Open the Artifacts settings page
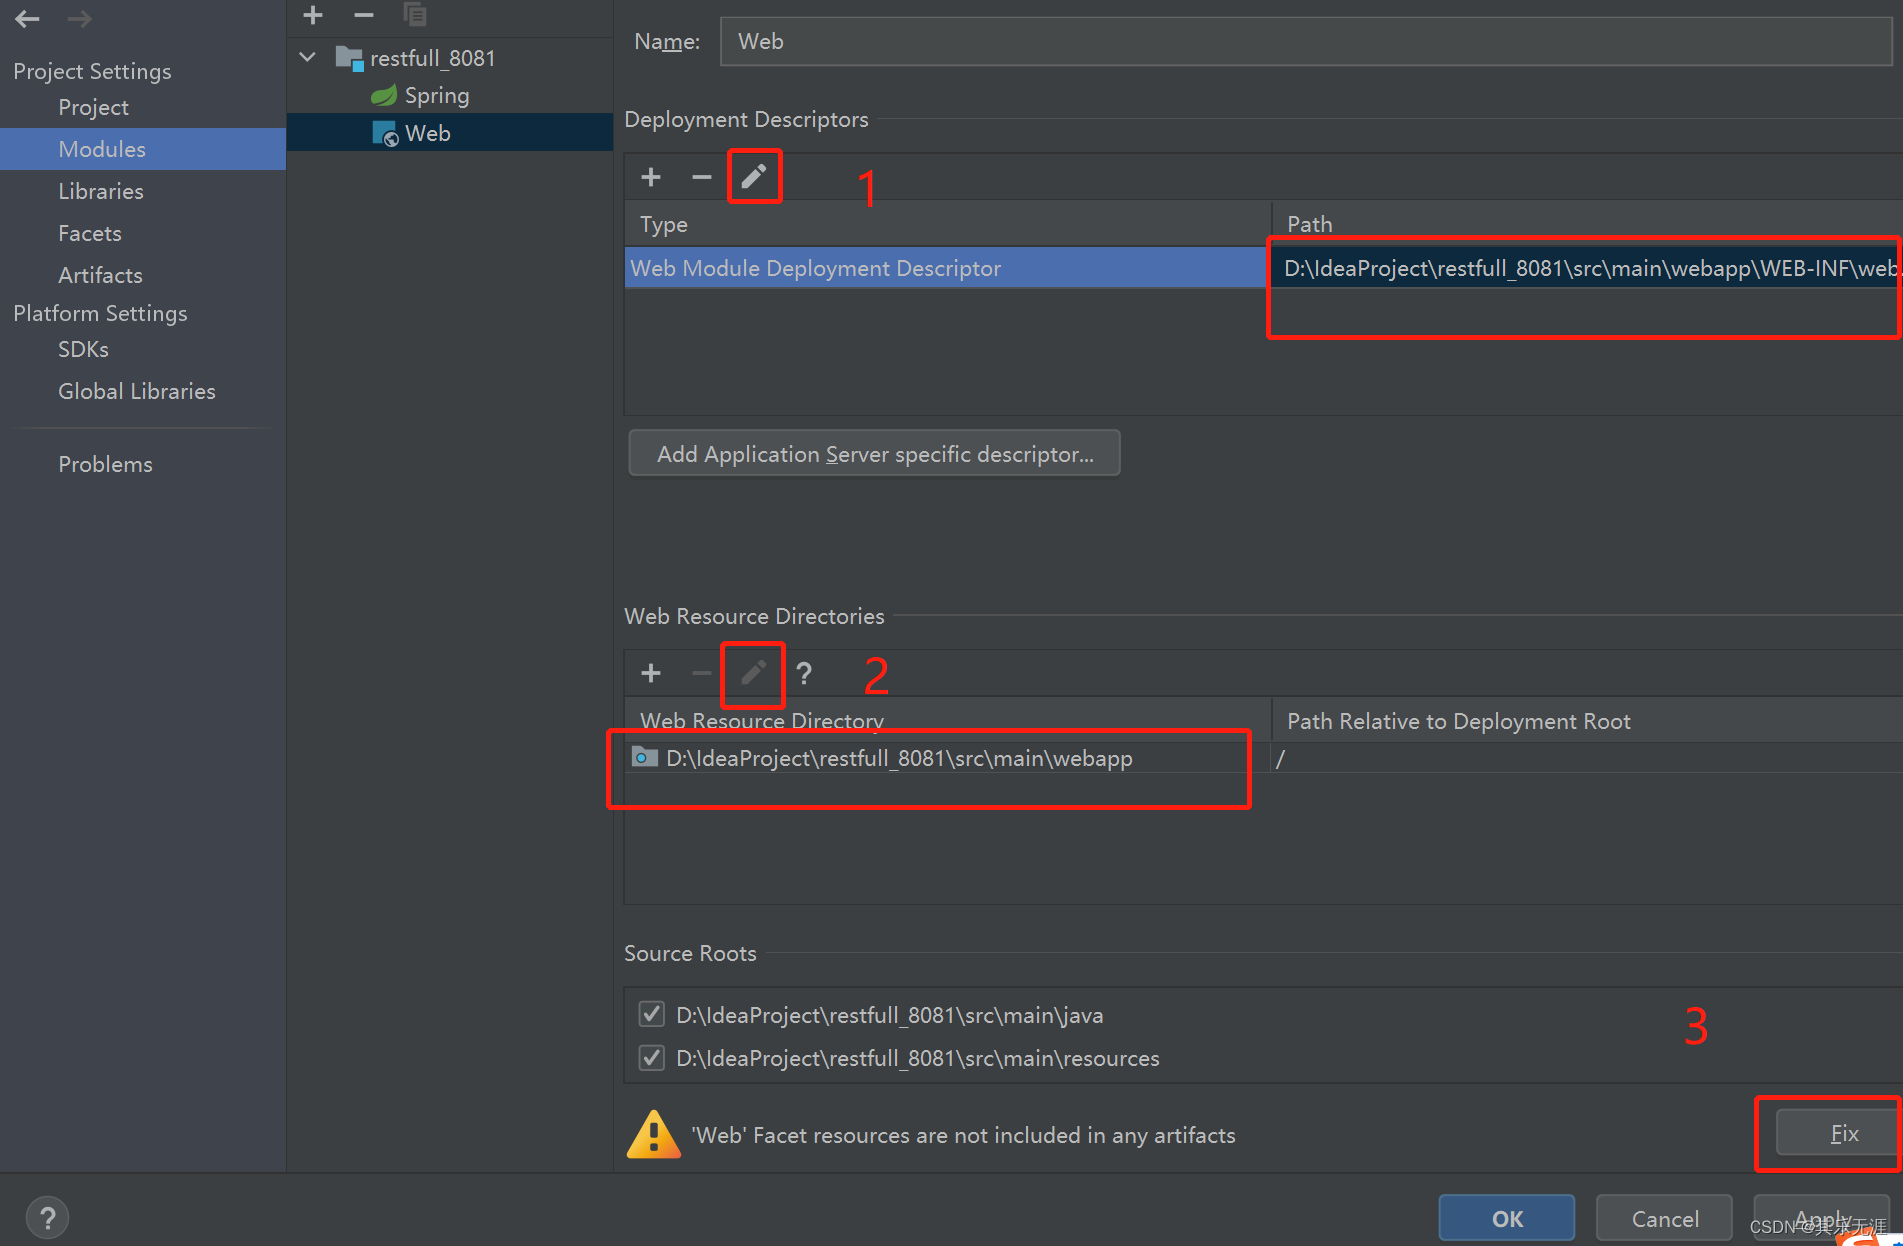This screenshot has width=1903, height=1246. (x=100, y=275)
